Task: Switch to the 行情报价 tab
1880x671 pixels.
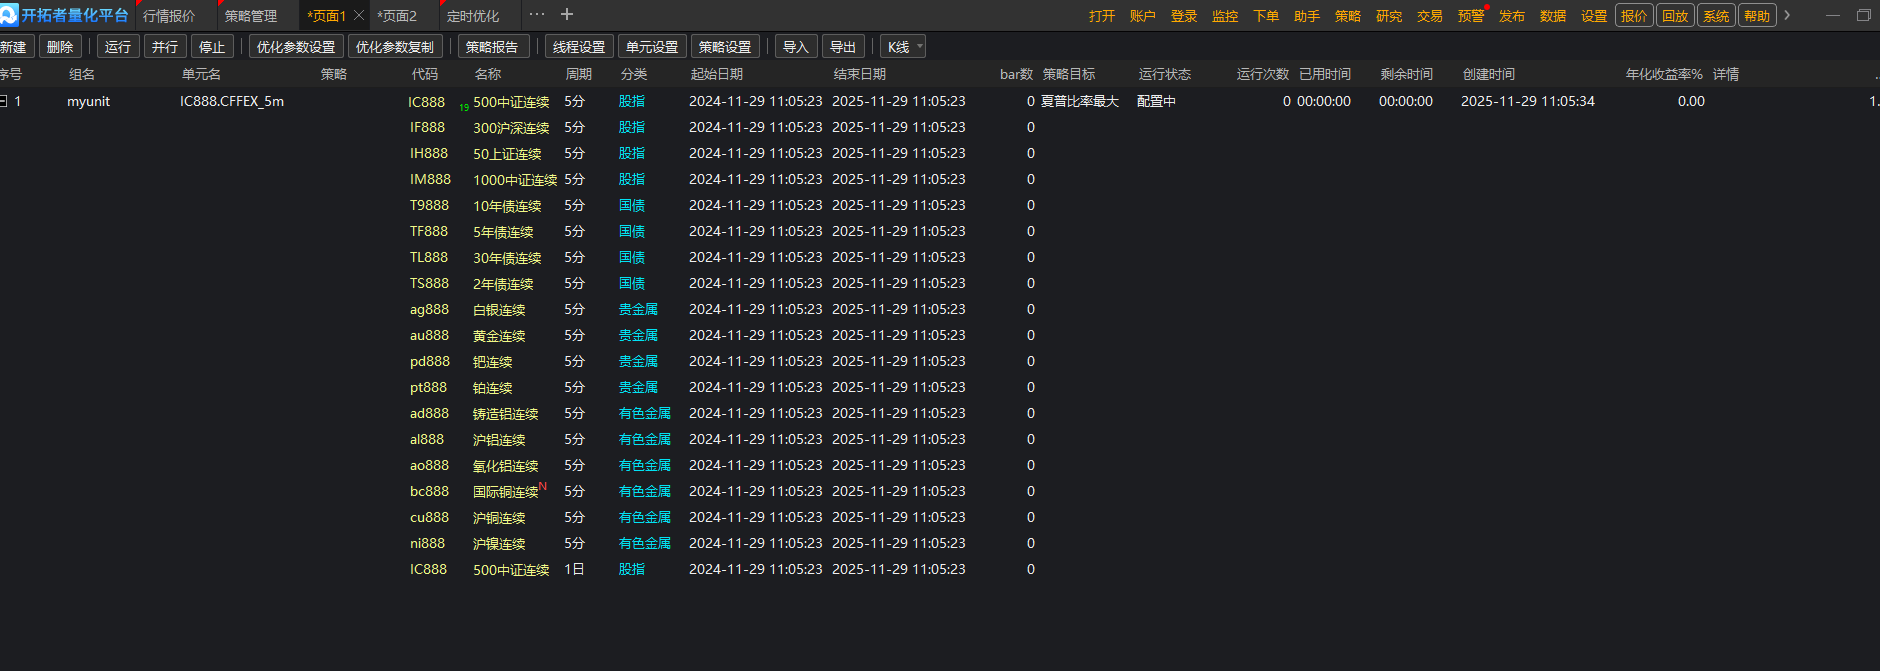Action: coord(169,16)
